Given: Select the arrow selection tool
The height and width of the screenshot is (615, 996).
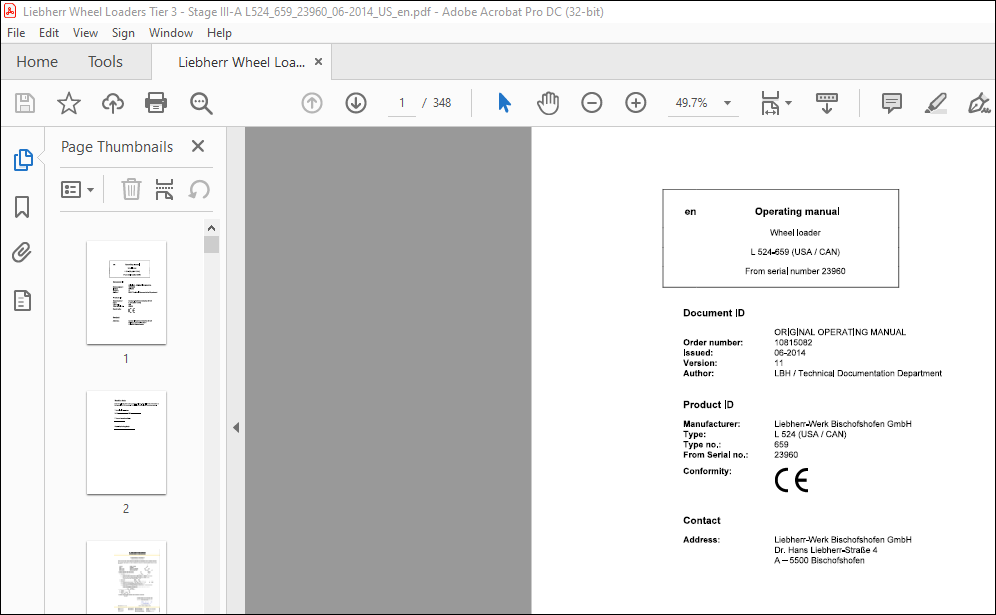Looking at the screenshot, I should coord(504,103).
